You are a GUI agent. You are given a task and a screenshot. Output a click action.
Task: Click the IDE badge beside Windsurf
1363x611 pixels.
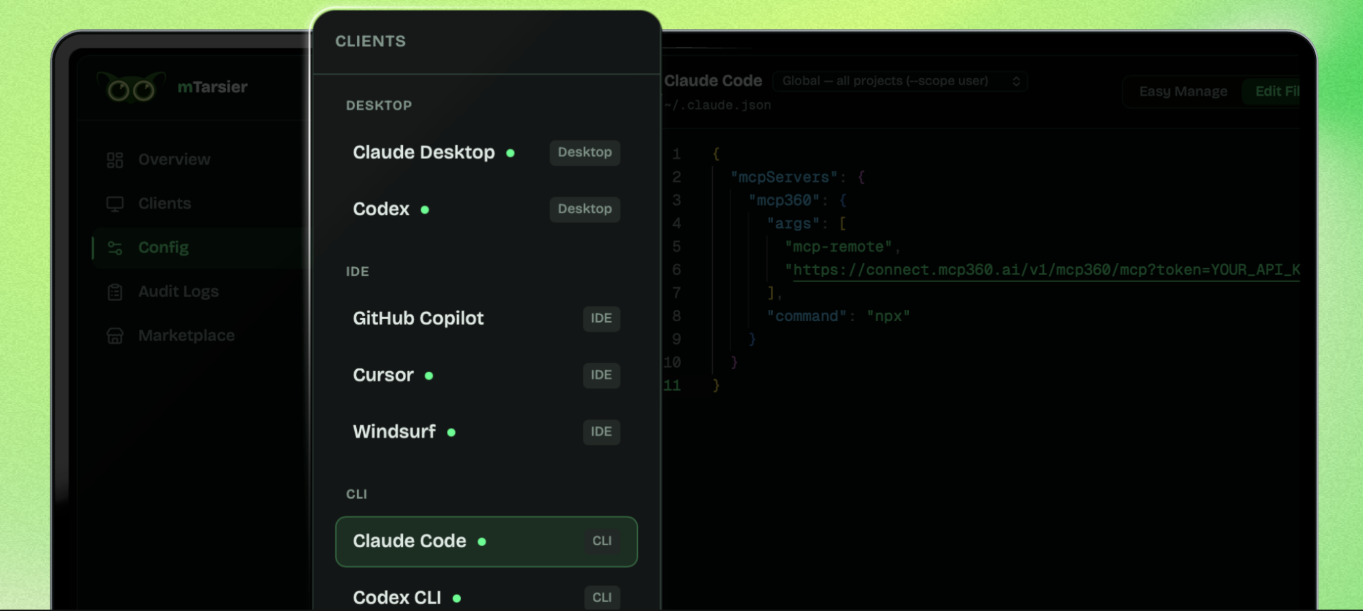coord(601,432)
